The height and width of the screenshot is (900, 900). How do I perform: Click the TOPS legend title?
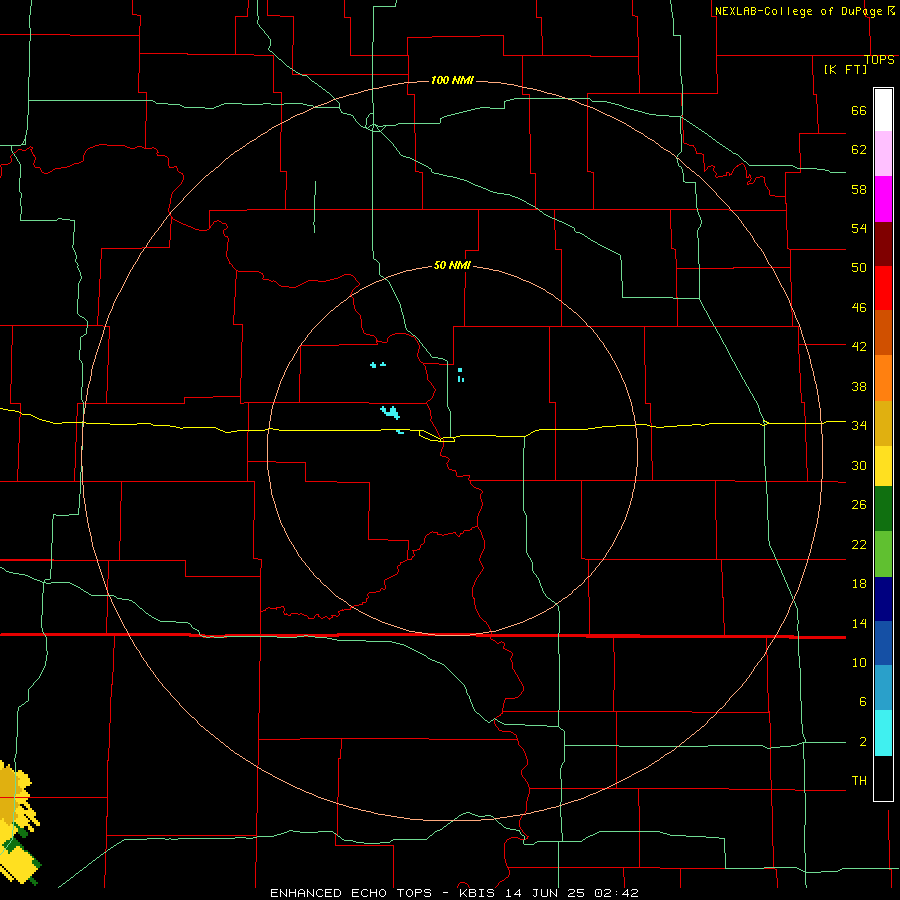coord(879,60)
